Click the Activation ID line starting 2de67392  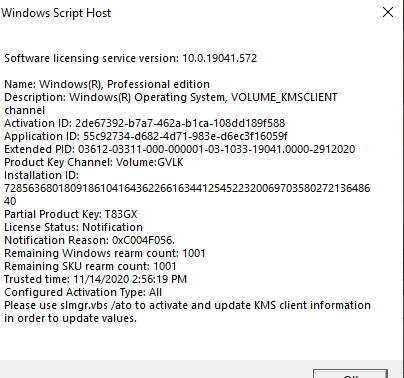coord(145,123)
